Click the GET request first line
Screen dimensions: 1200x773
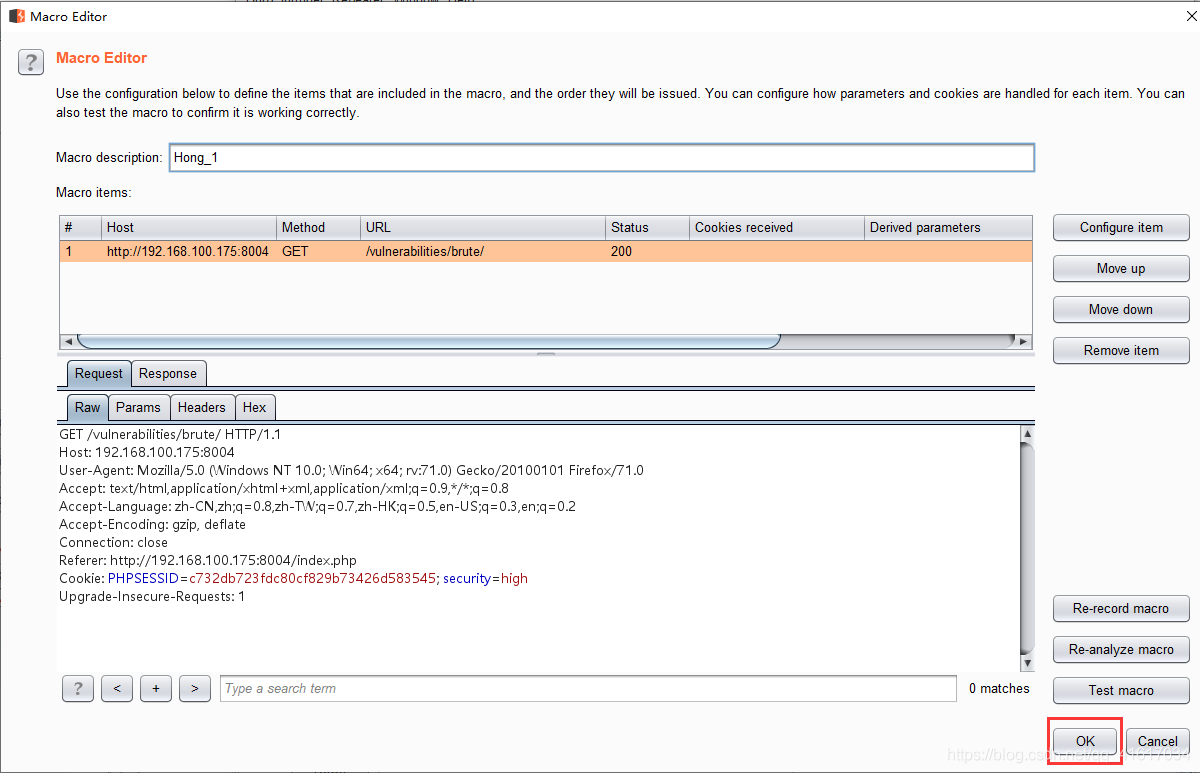coord(170,434)
